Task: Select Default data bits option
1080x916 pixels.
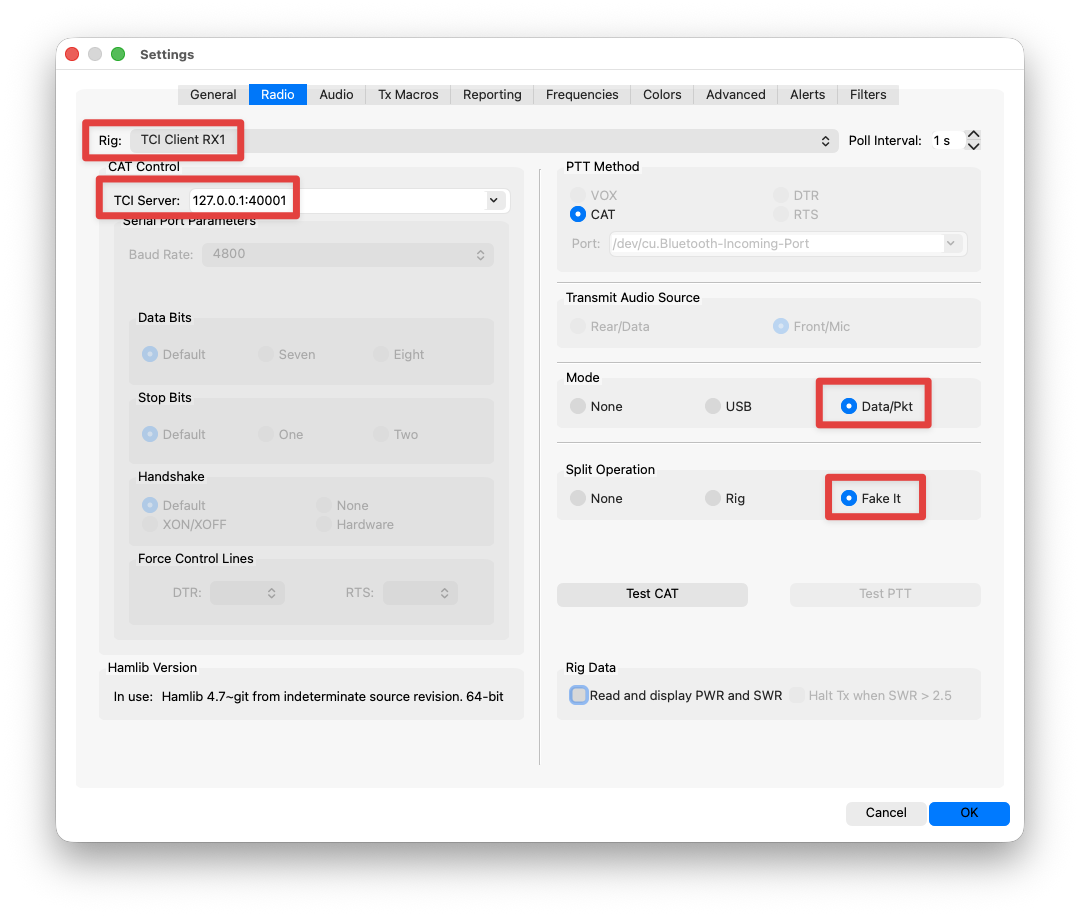Action: [x=174, y=354]
